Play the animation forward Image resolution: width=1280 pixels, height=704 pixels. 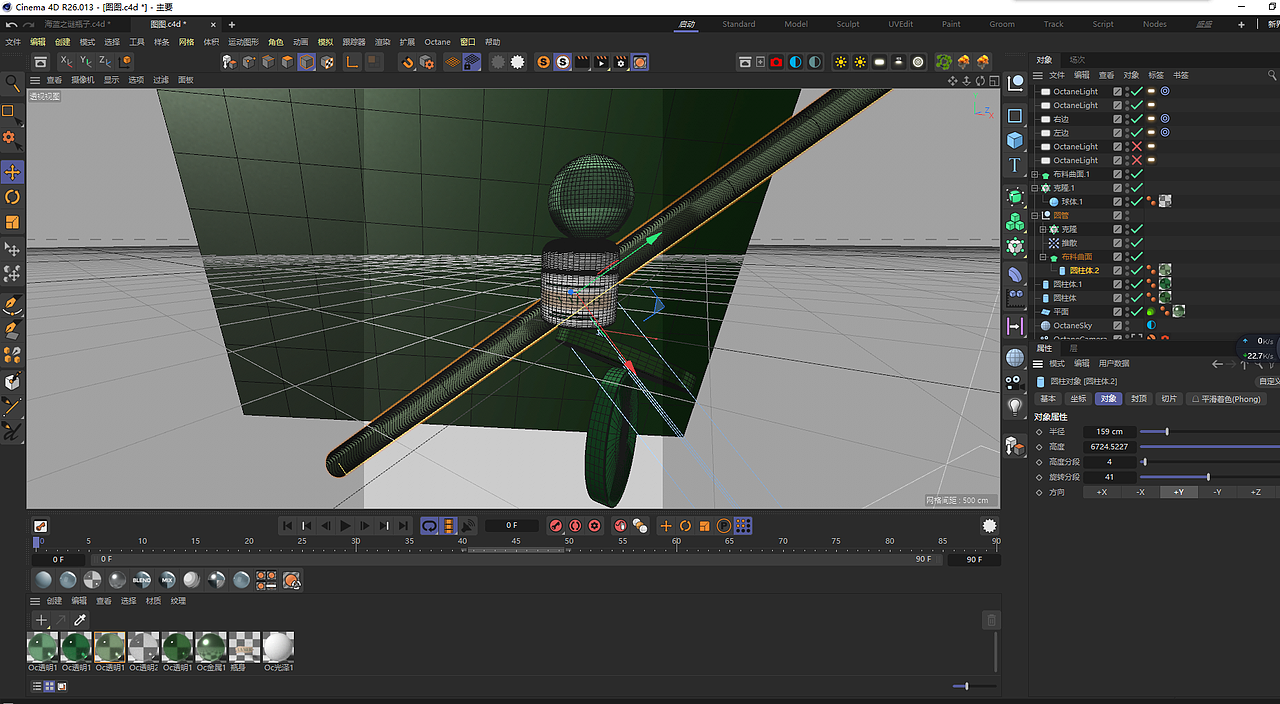[x=345, y=526]
